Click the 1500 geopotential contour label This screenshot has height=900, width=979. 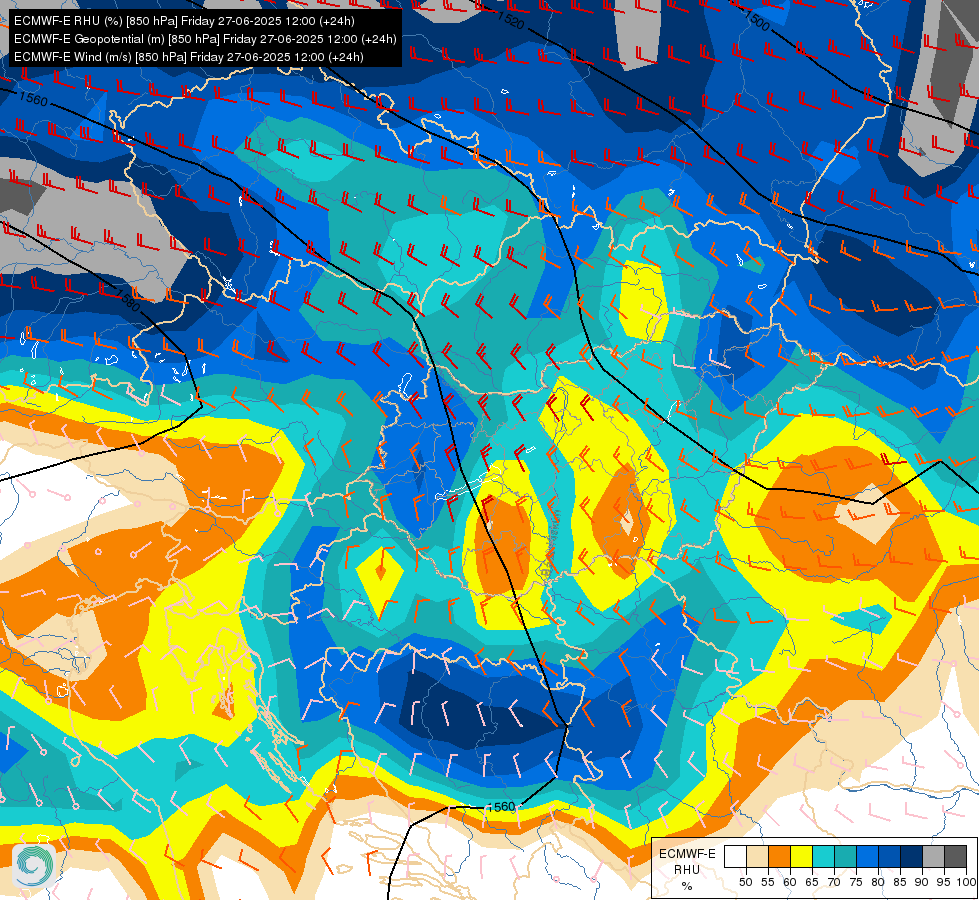pos(757,22)
